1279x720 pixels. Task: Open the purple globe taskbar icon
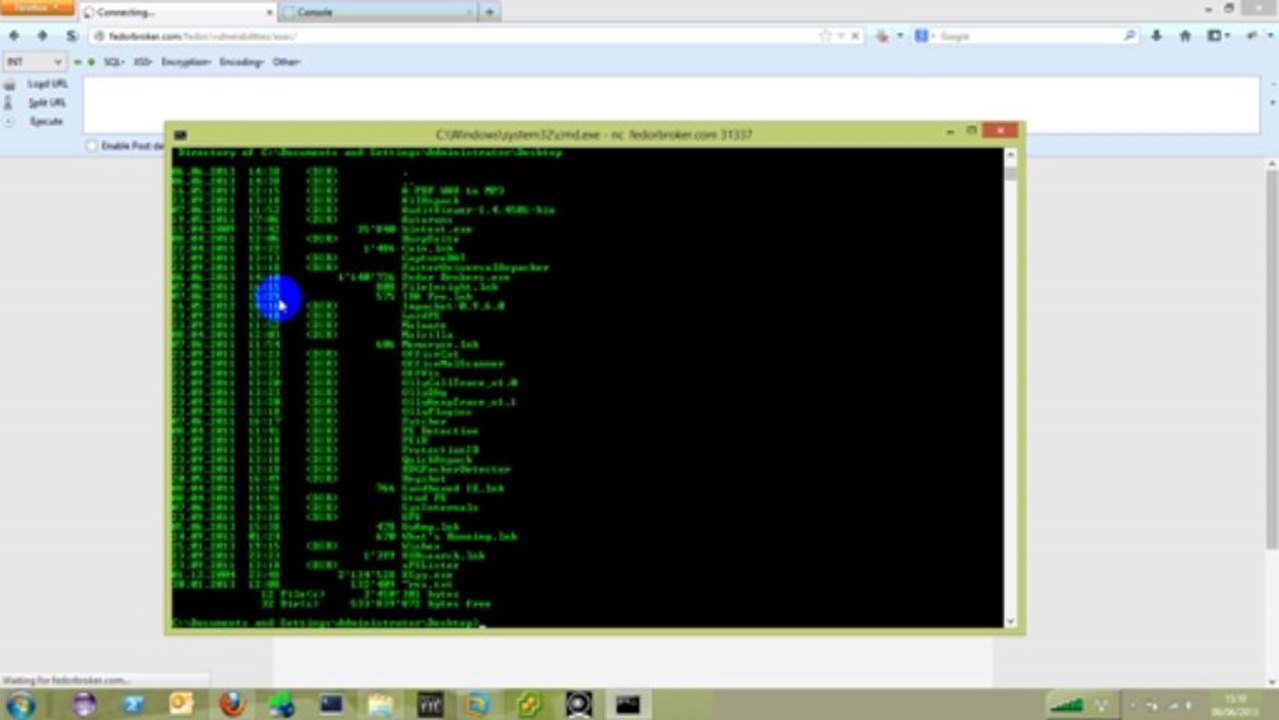pyautogui.click(x=85, y=704)
